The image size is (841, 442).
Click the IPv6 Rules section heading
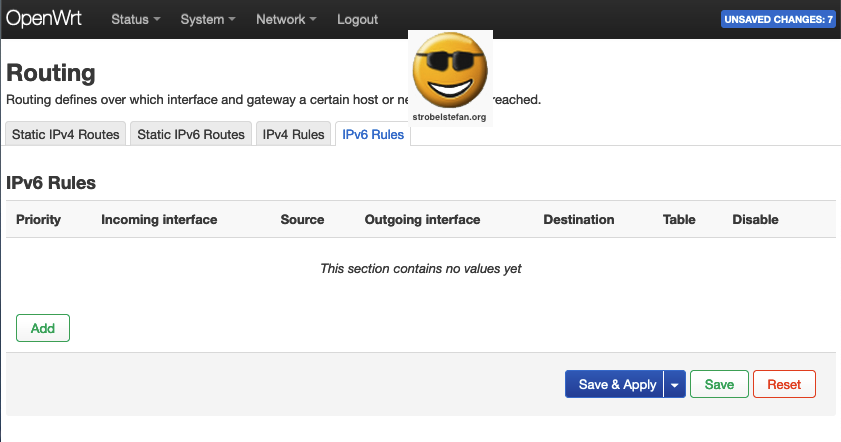[x=51, y=183]
